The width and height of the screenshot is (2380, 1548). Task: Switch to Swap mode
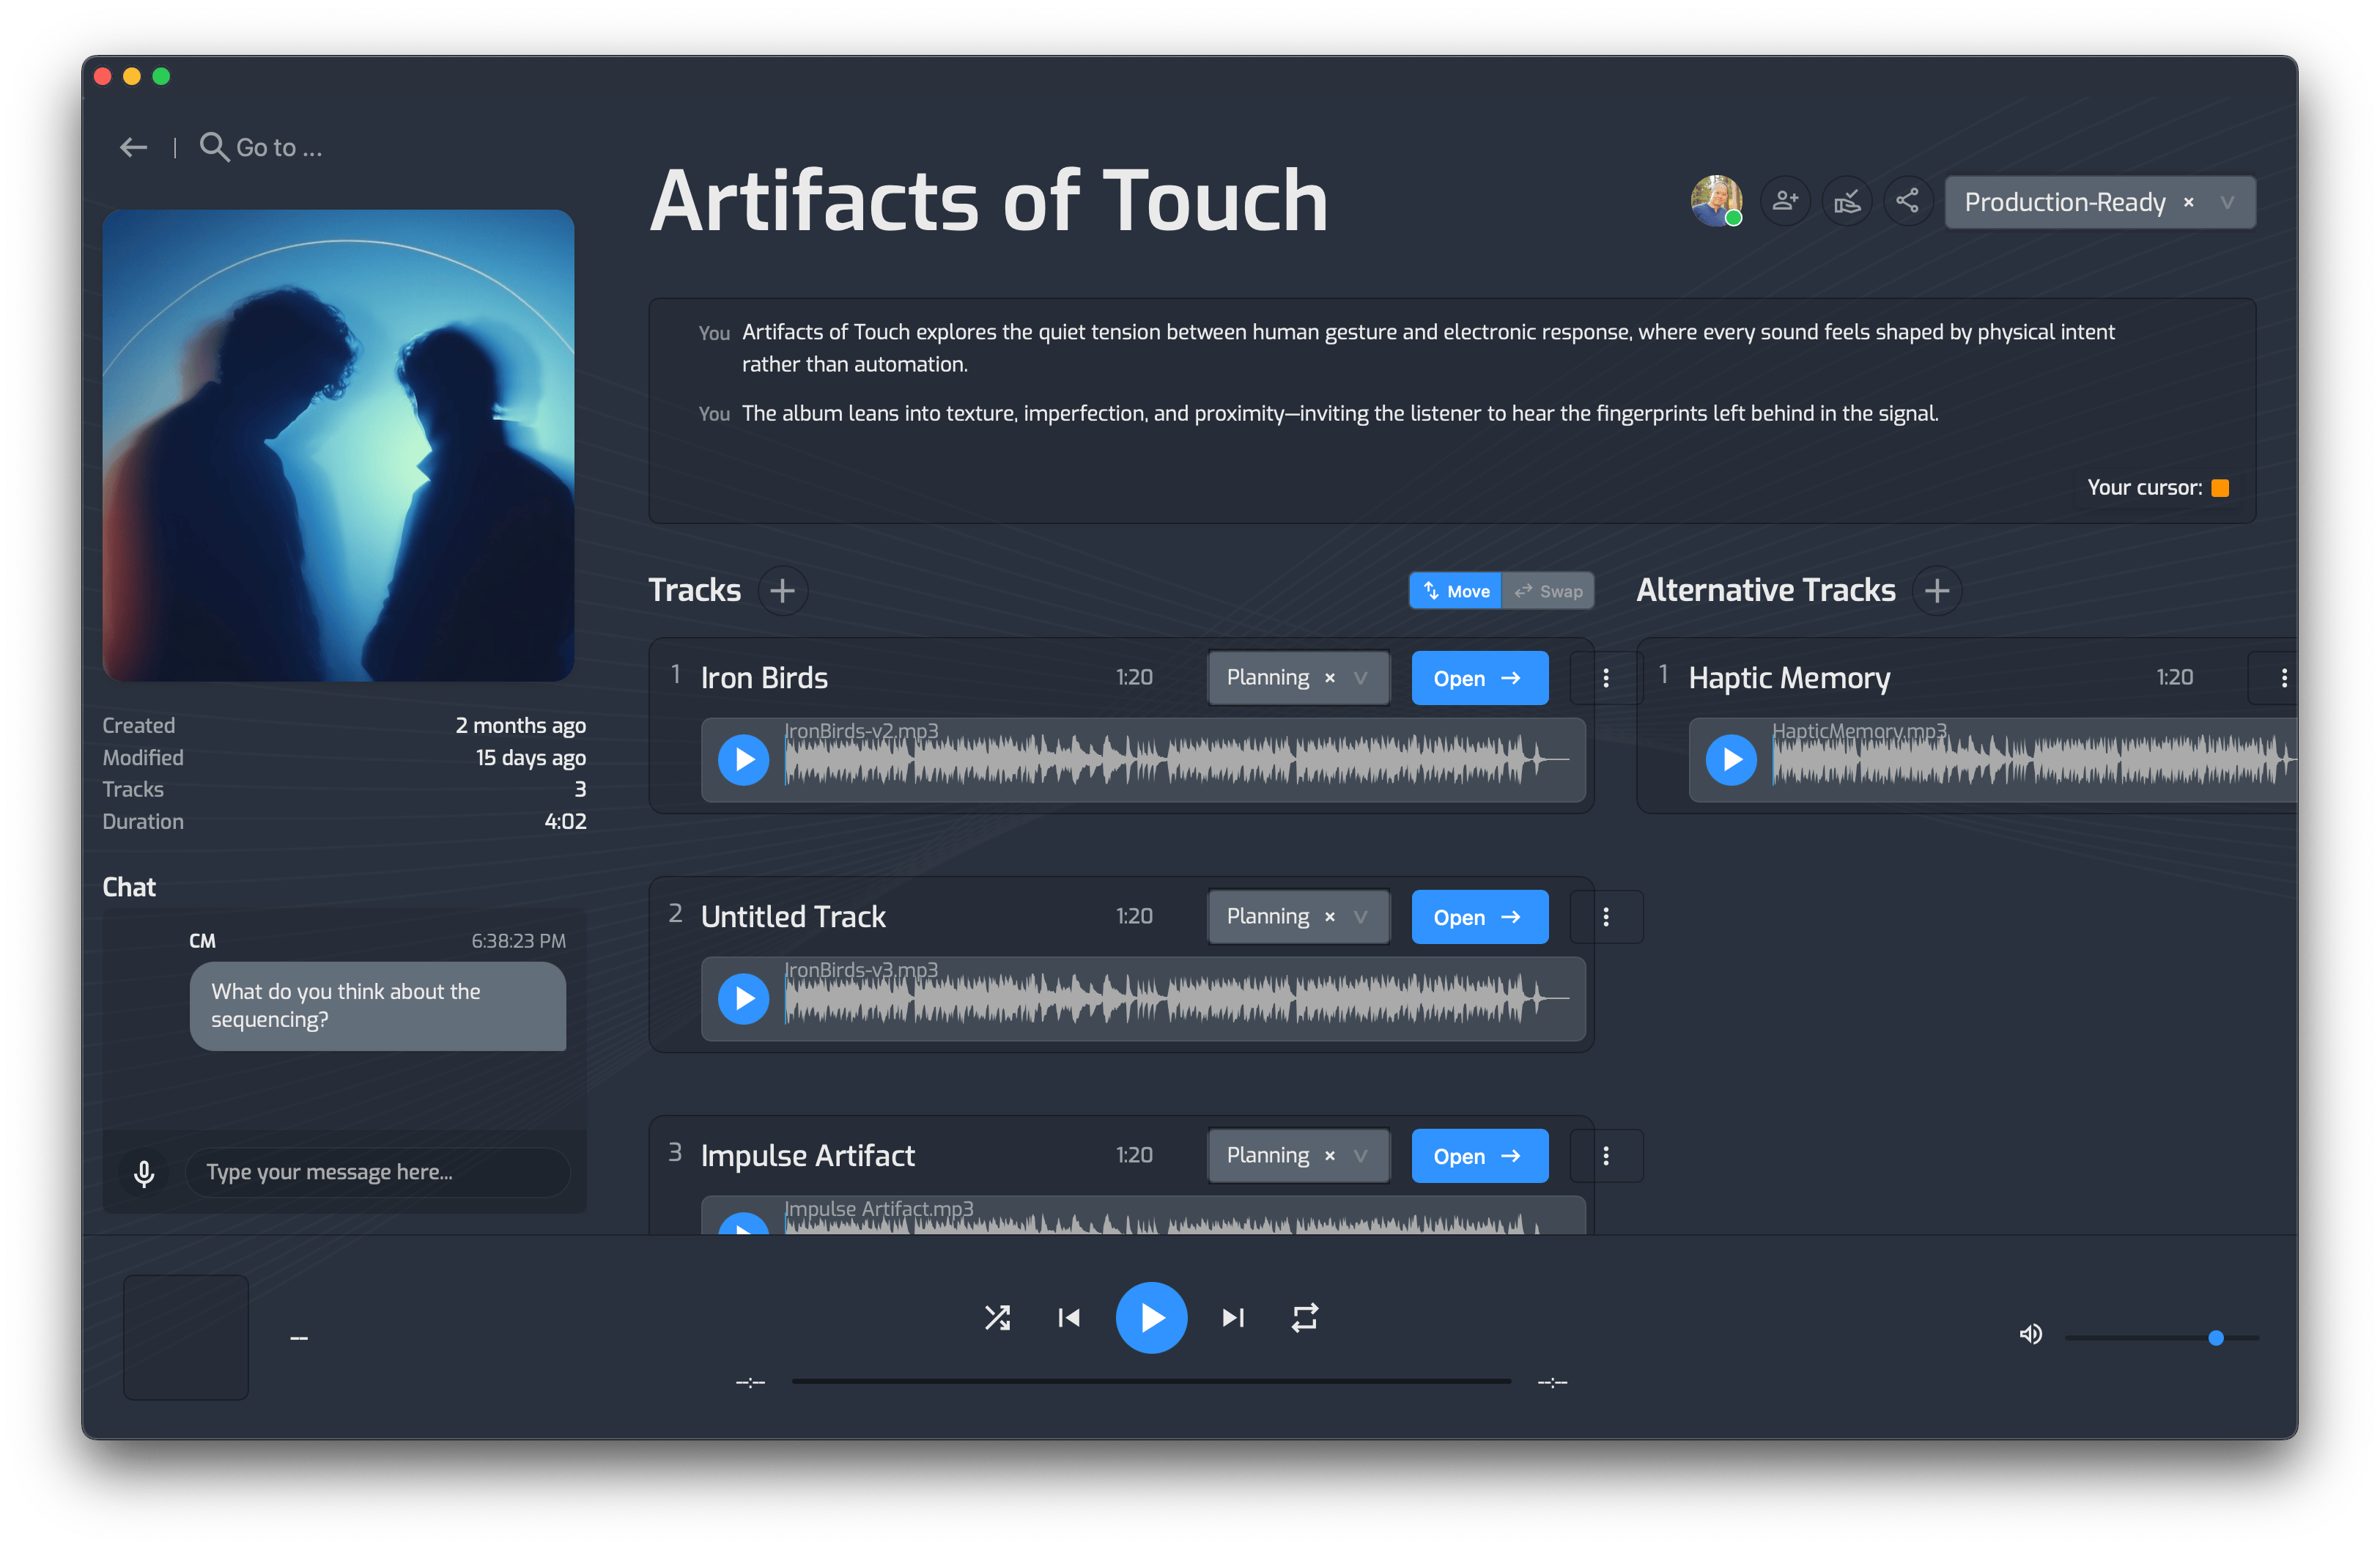(1548, 591)
